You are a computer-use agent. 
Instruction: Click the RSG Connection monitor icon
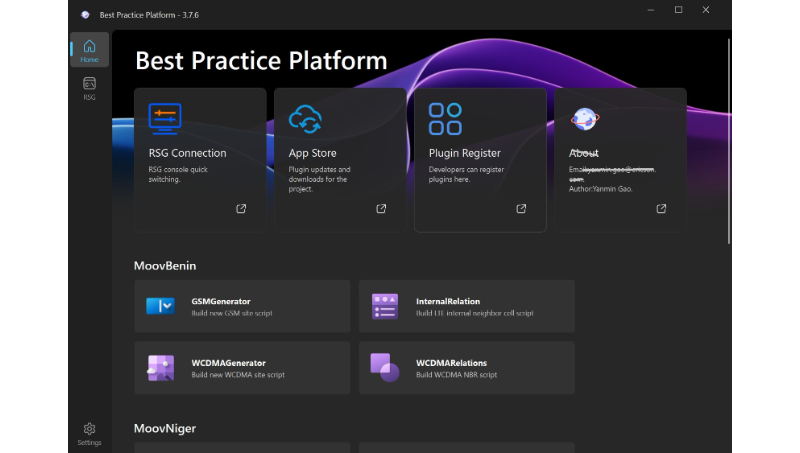(x=165, y=119)
